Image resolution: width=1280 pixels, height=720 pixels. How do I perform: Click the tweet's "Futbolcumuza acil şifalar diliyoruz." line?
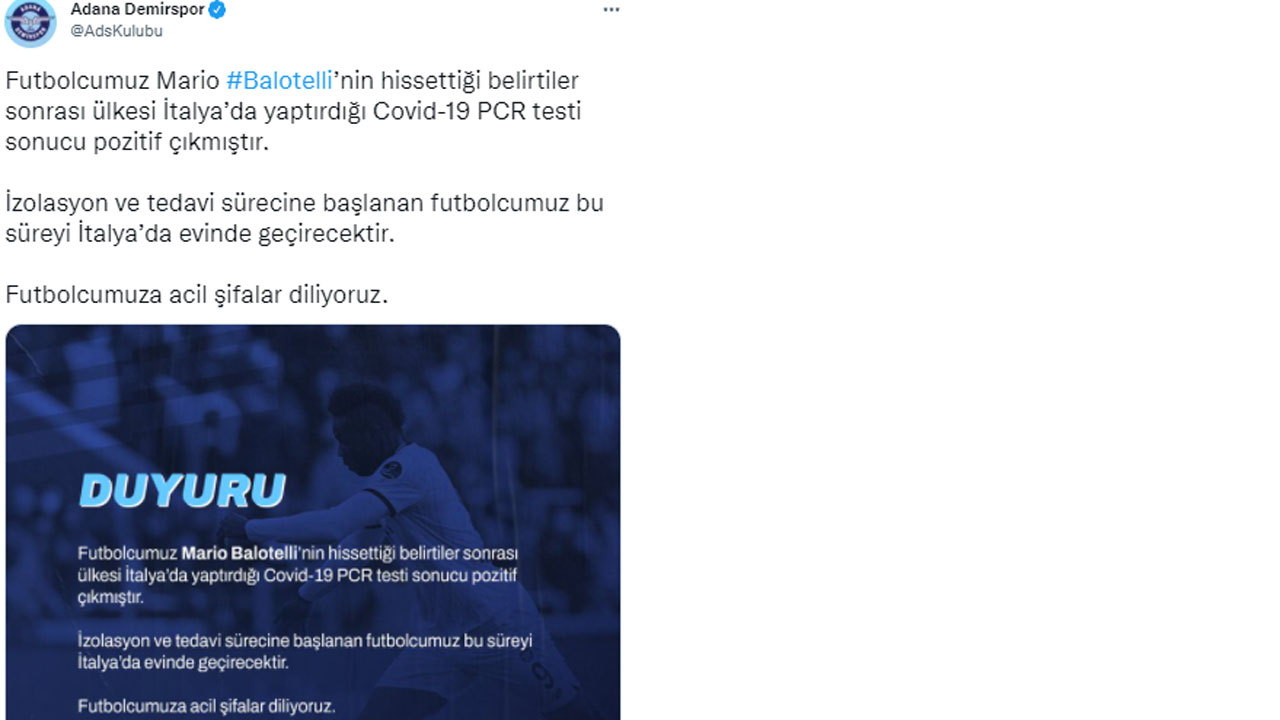196,295
